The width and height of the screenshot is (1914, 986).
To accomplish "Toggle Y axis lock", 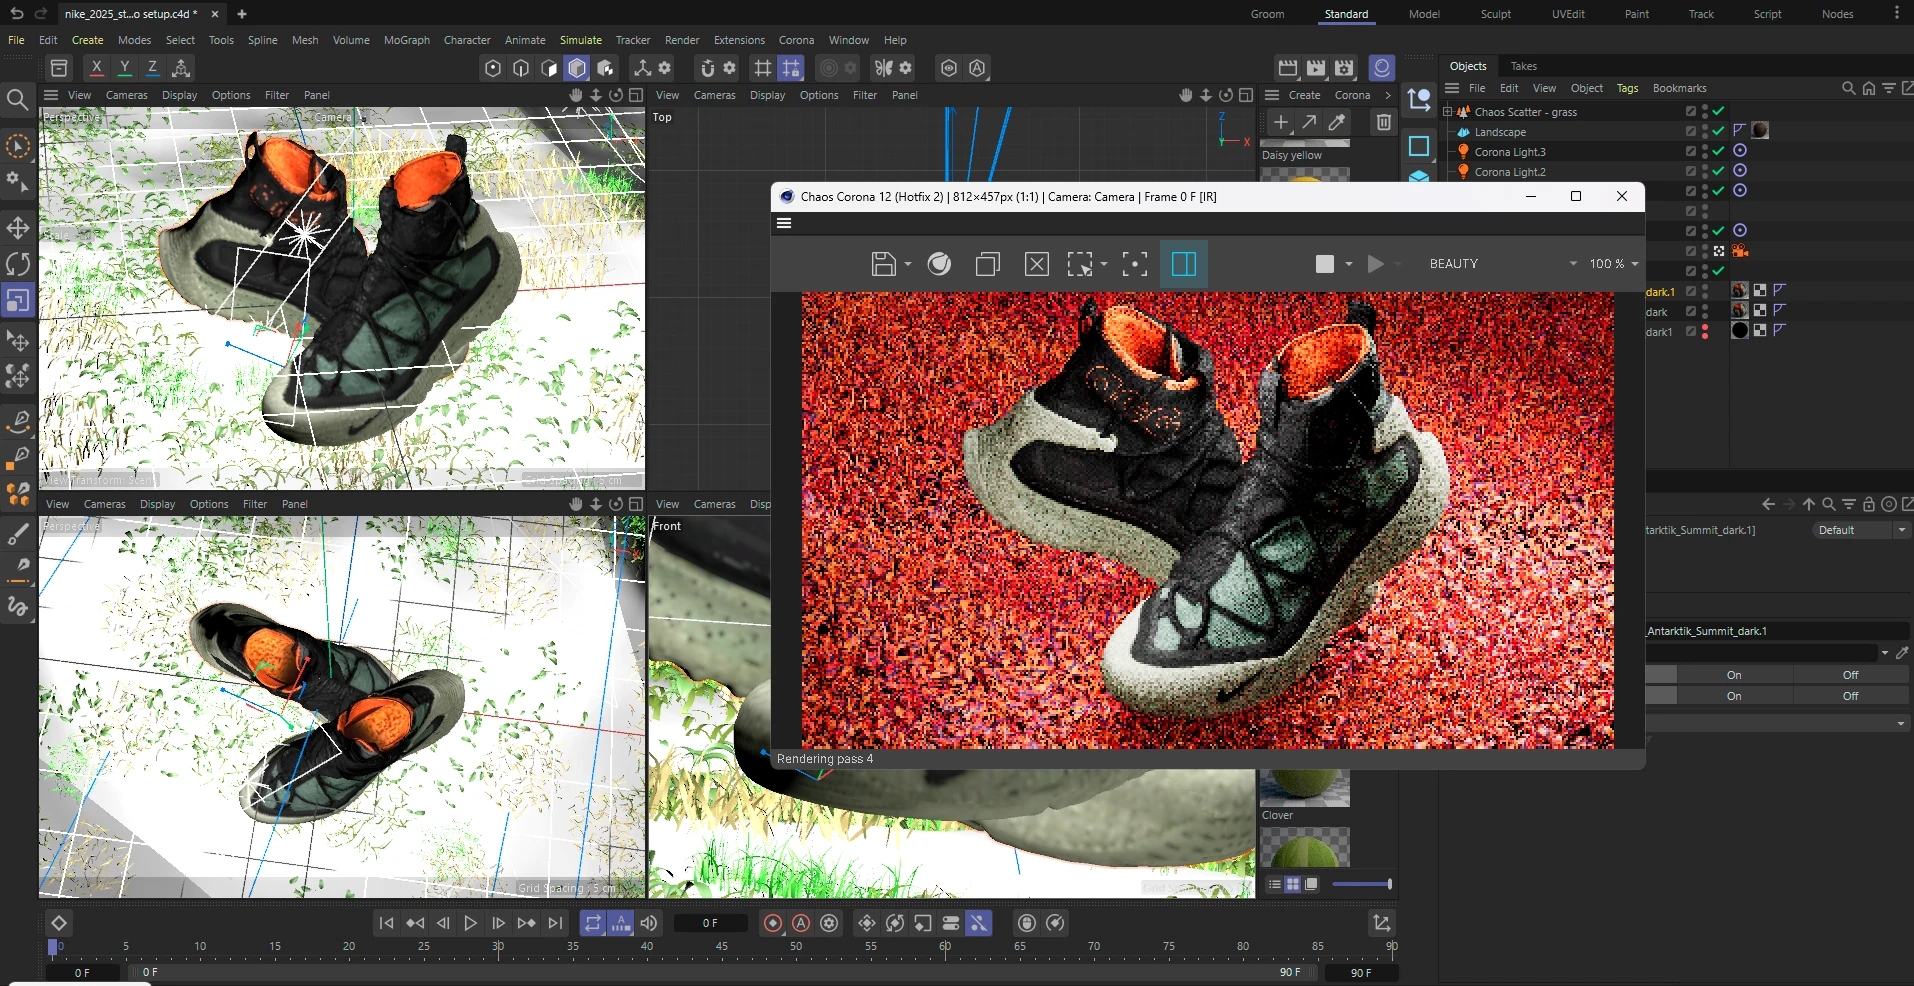I will pos(124,68).
